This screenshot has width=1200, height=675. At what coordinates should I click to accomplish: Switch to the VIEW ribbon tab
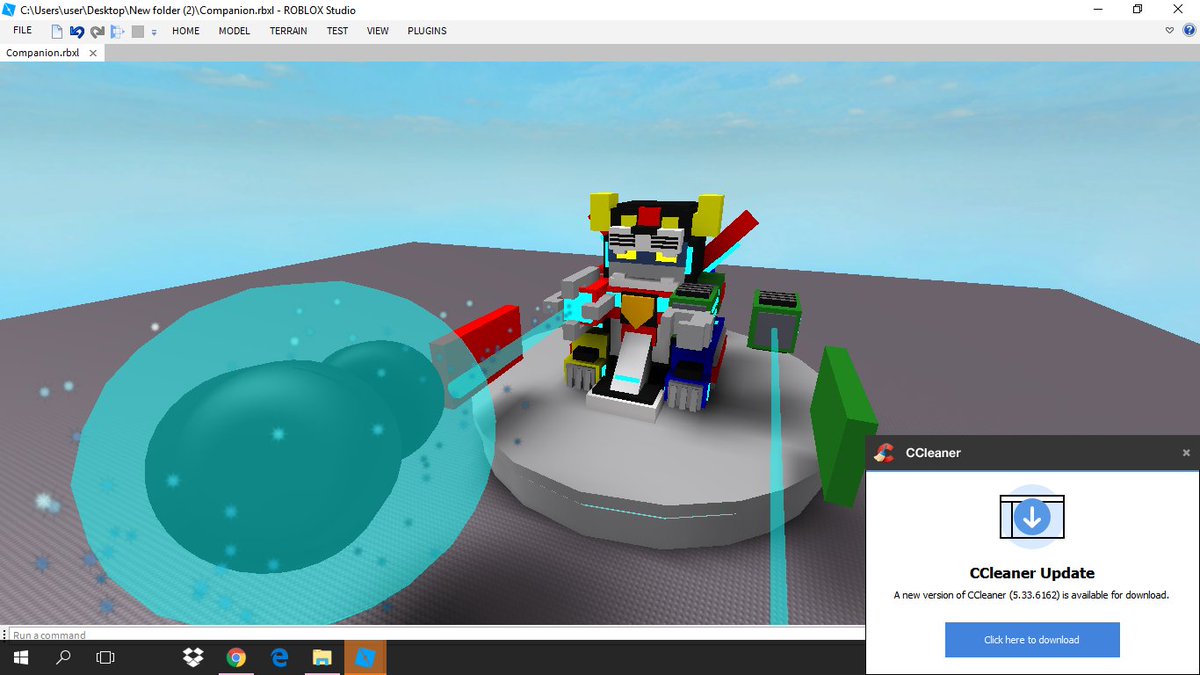pos(378,31)
